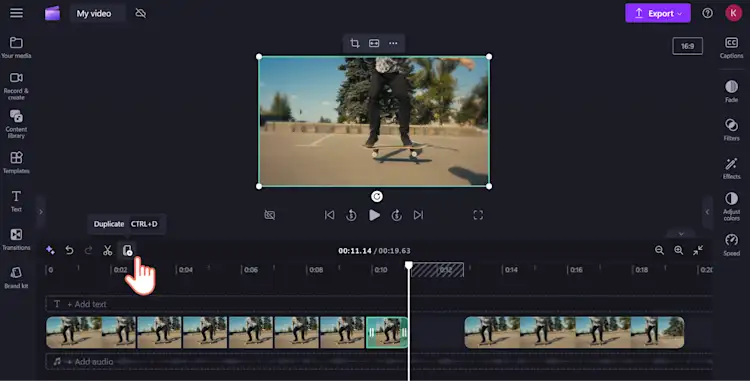
Task: Change the 16:9 aspect ratio
Action: point(687,46)
